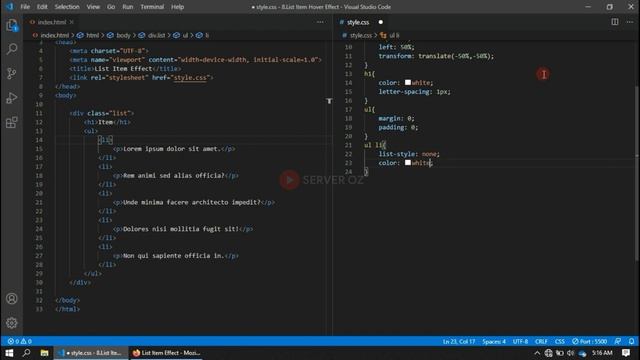The width and height of the screenshot is (640, 360).
Task: Open the Help menu
Action: coord(178,7)
